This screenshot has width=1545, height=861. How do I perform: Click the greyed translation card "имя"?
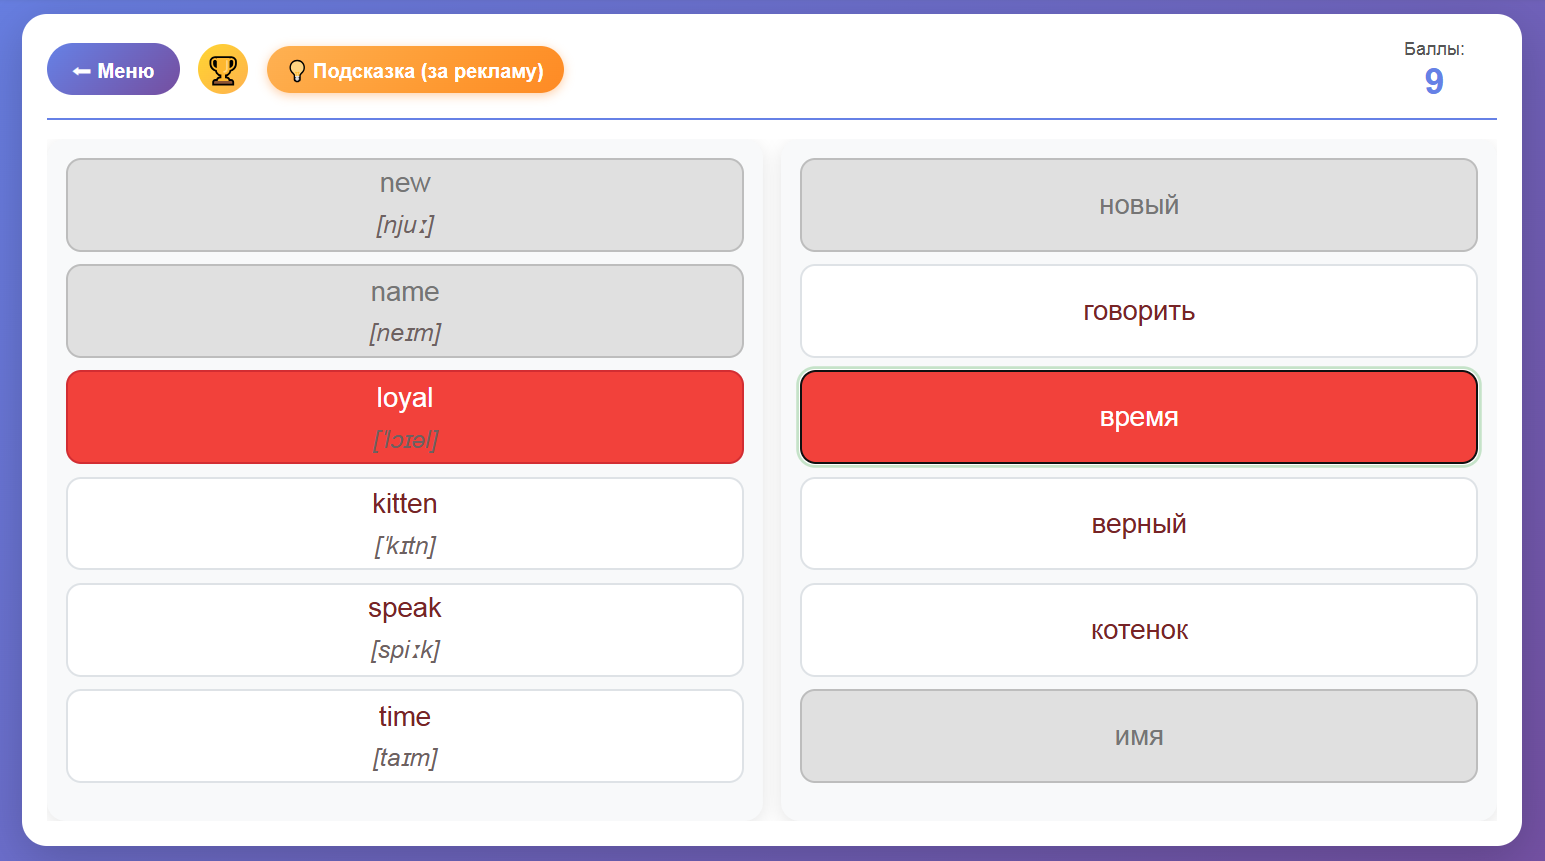point(1138,735)
